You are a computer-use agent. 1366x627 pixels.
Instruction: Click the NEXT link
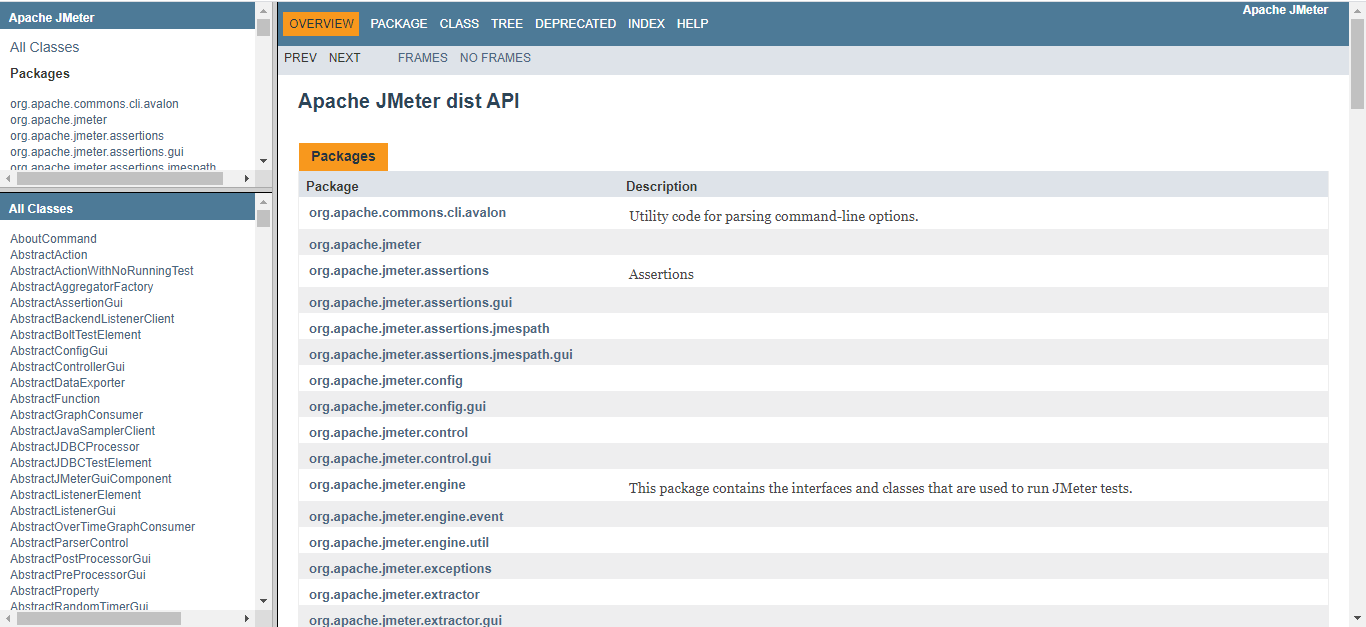coord(344,58)
